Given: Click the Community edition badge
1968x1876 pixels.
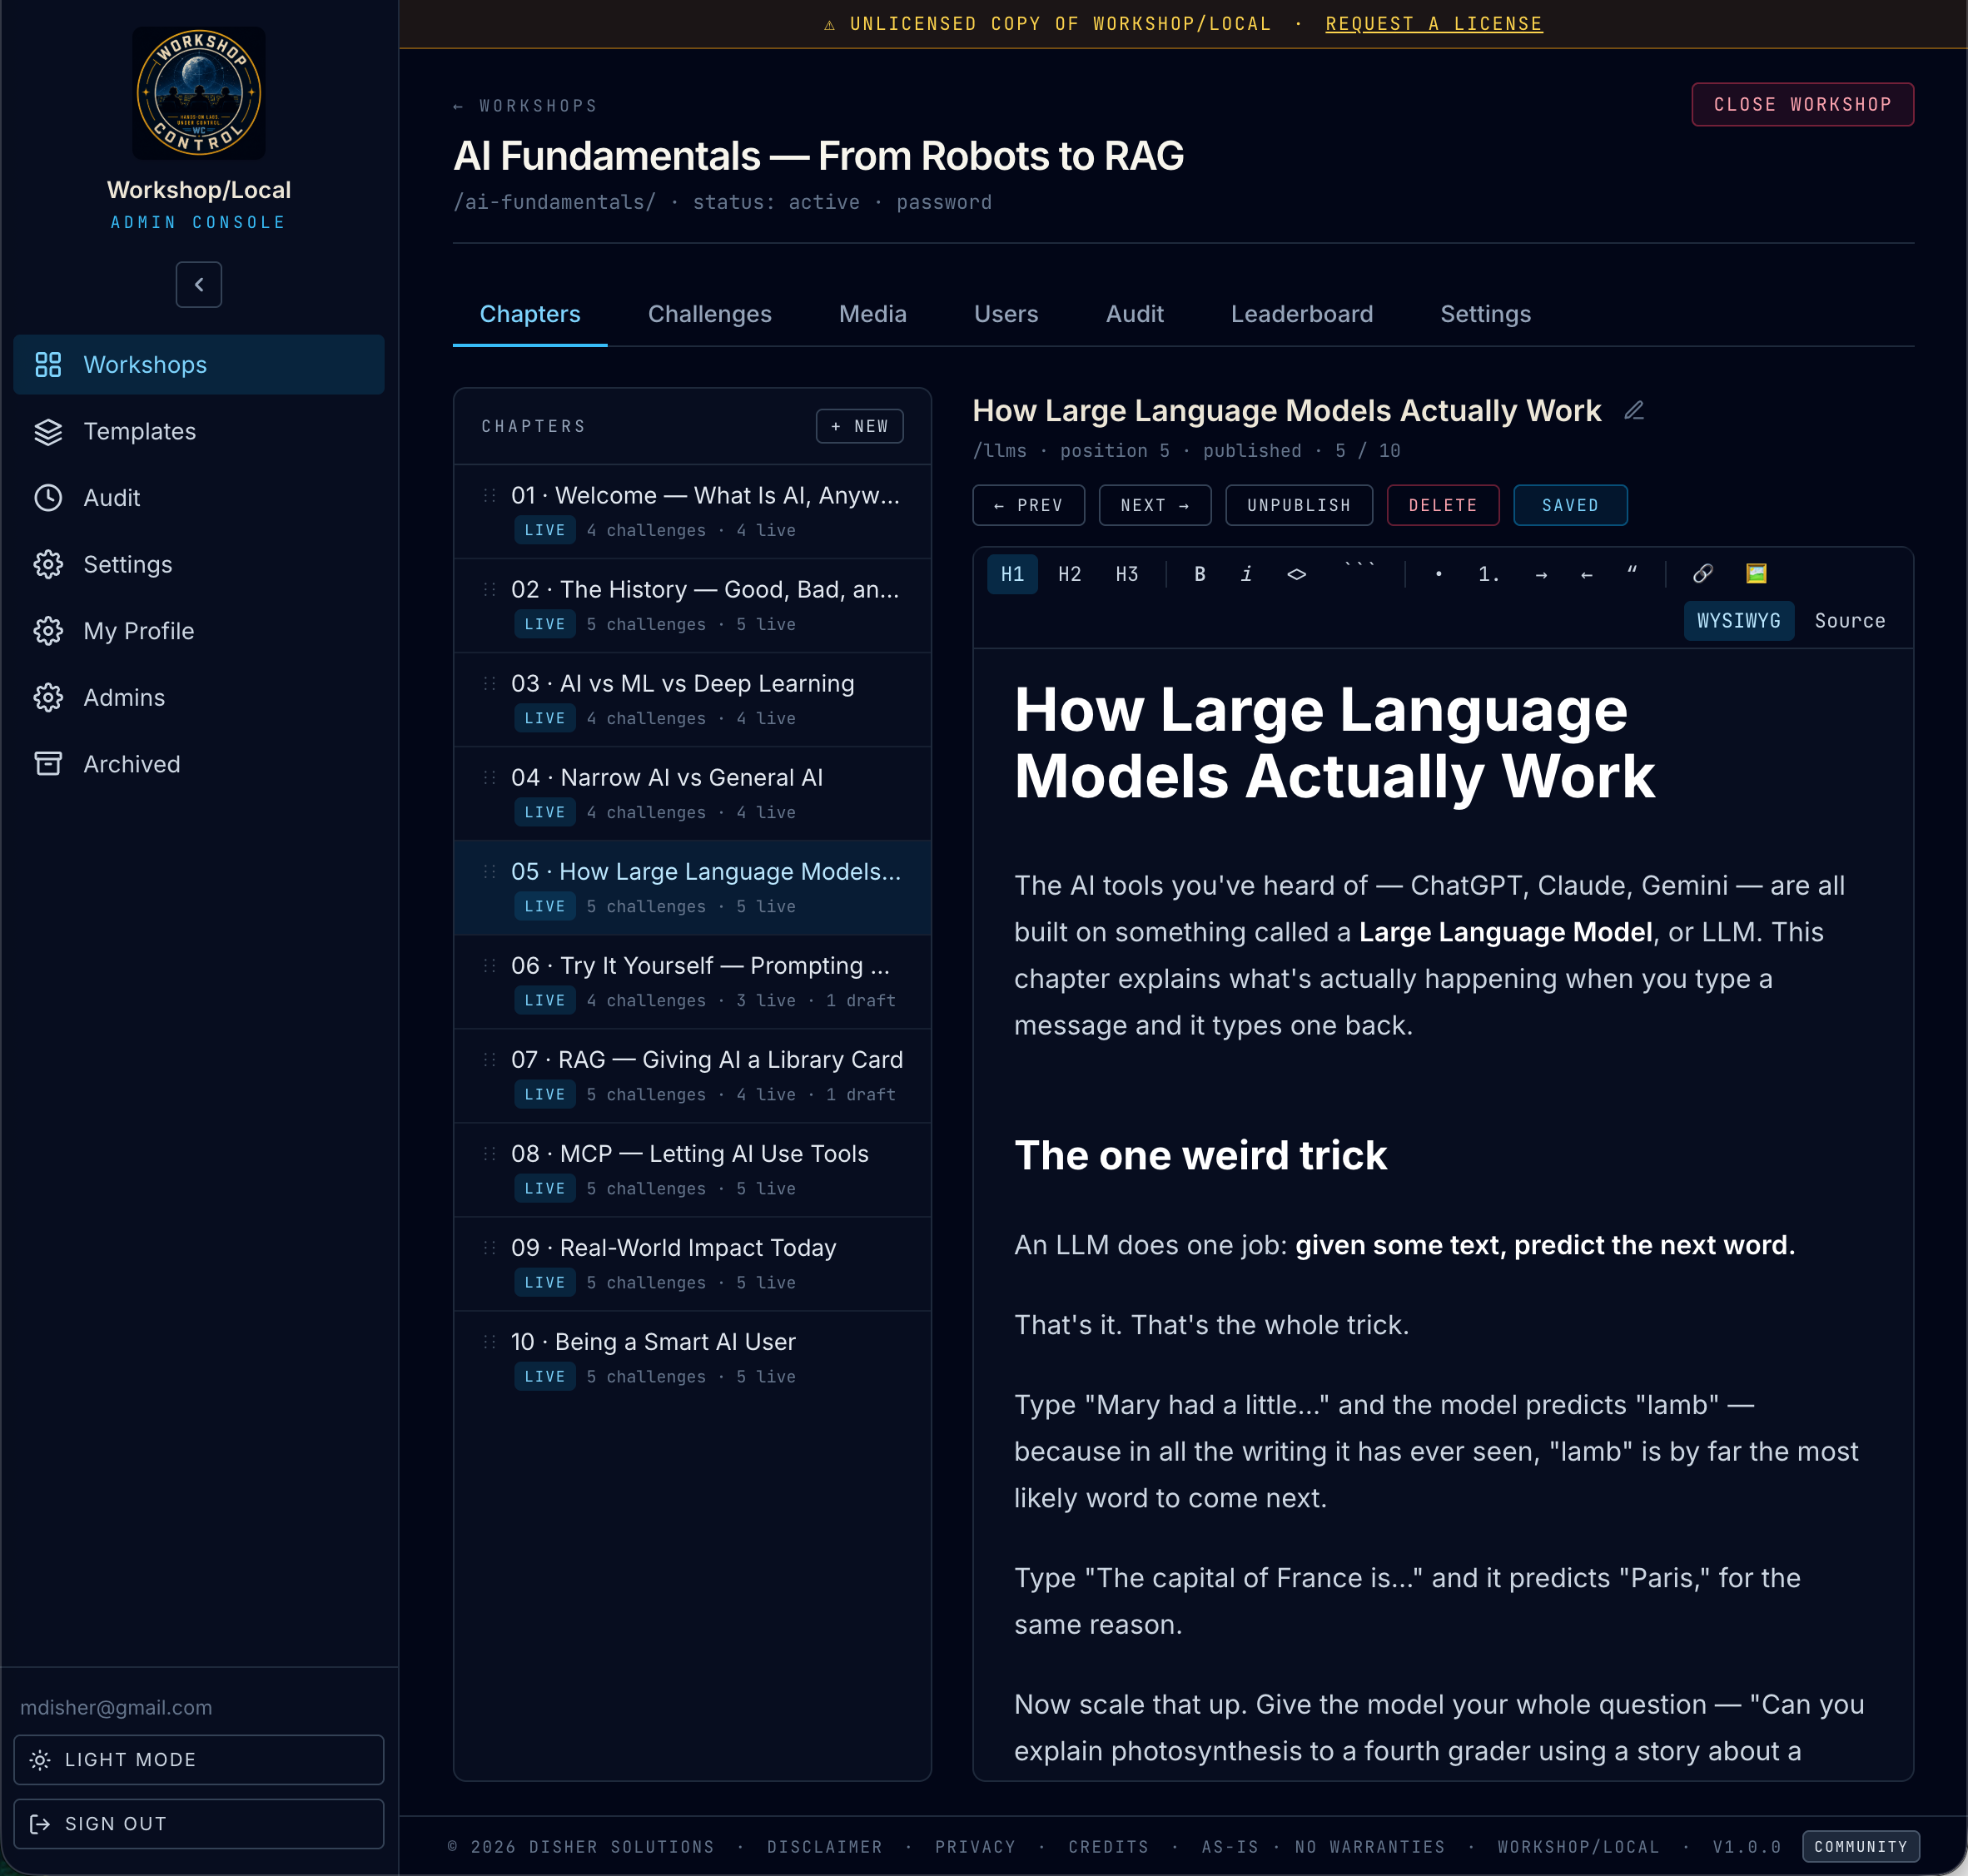Looking at the screenshot, I should (x=1860, y=1846).
